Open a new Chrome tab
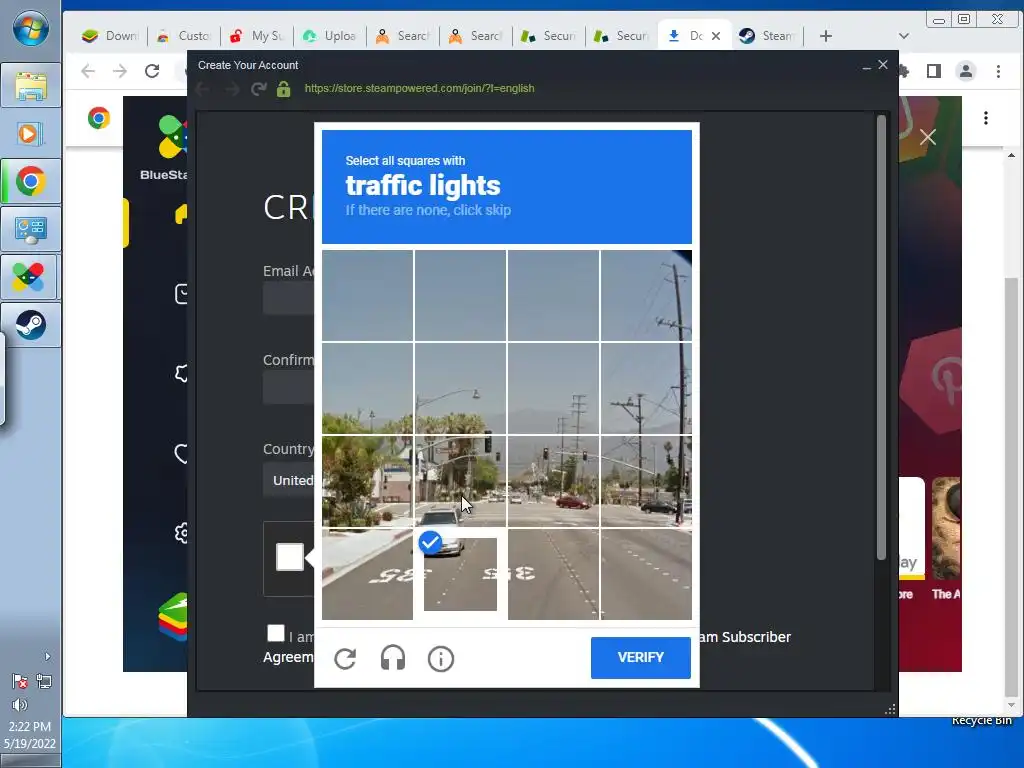1024x768 pixels. 825,36
